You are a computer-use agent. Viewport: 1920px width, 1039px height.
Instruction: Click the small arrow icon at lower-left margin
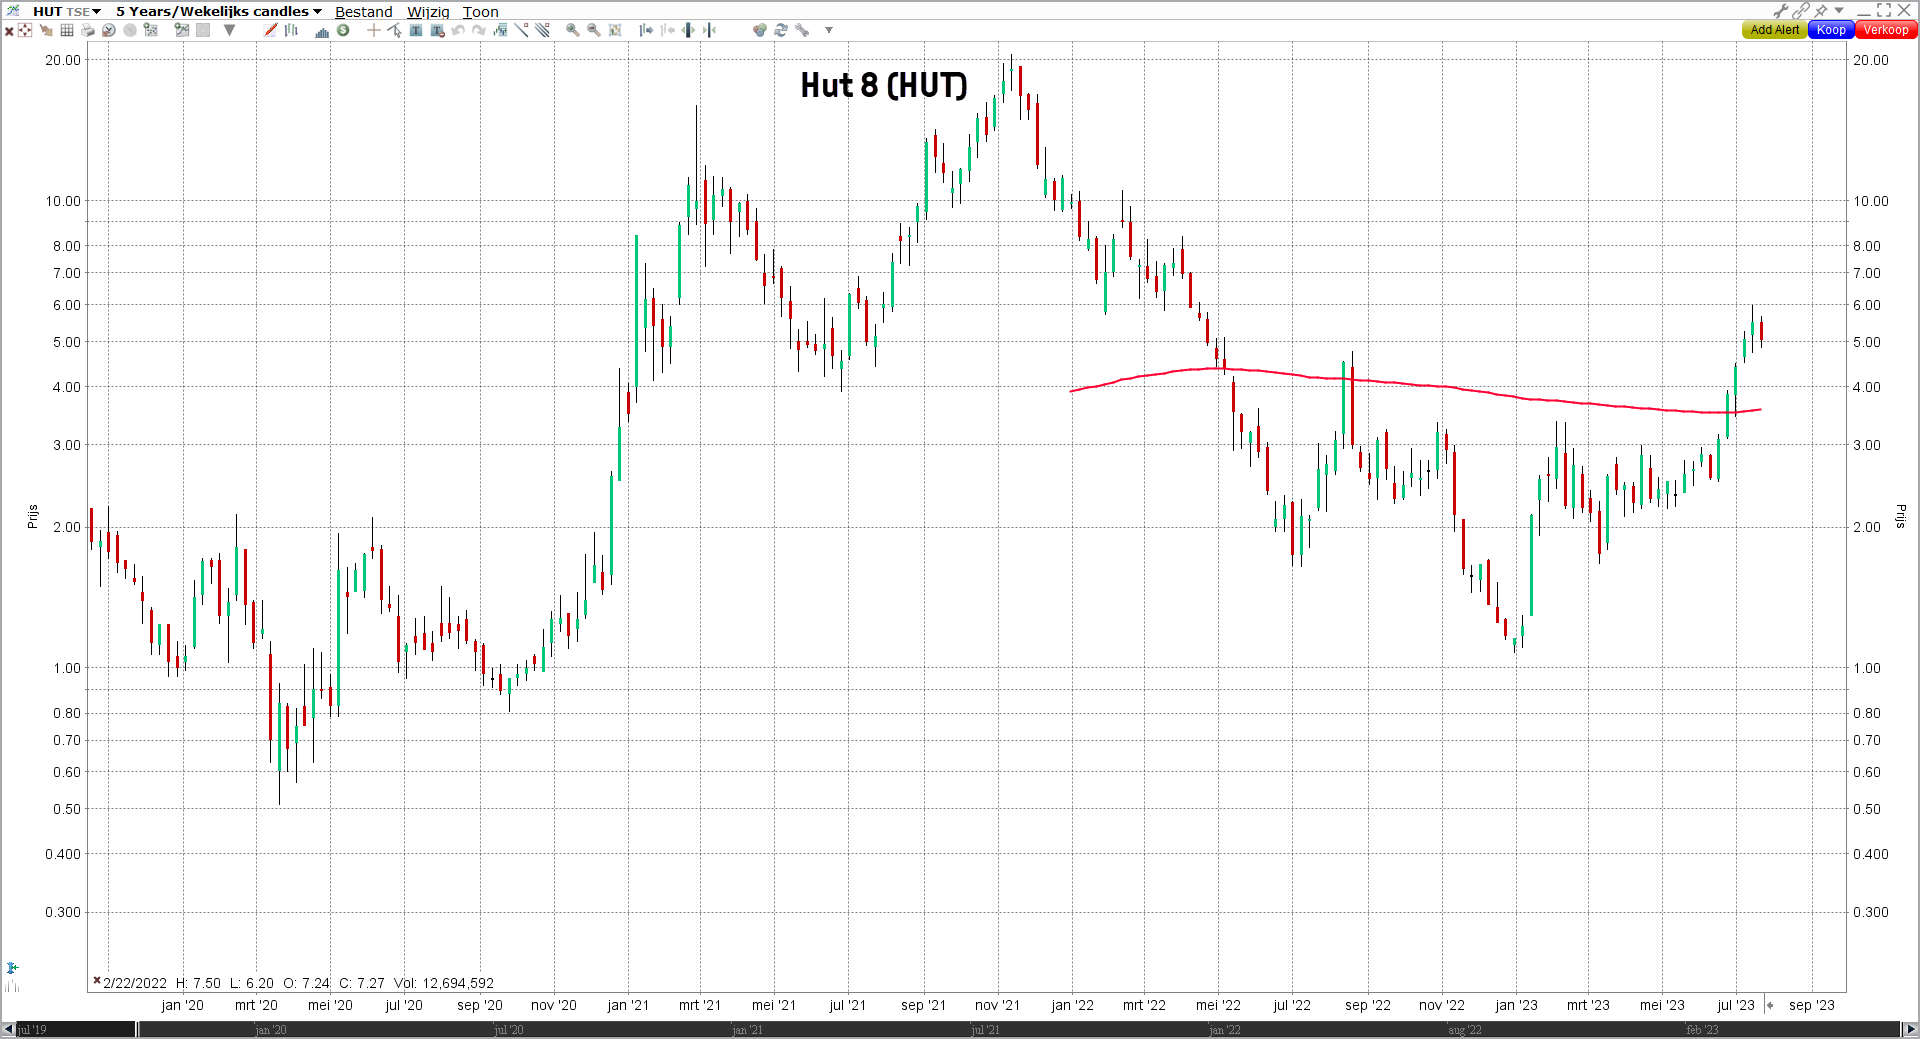click(12, 968)
